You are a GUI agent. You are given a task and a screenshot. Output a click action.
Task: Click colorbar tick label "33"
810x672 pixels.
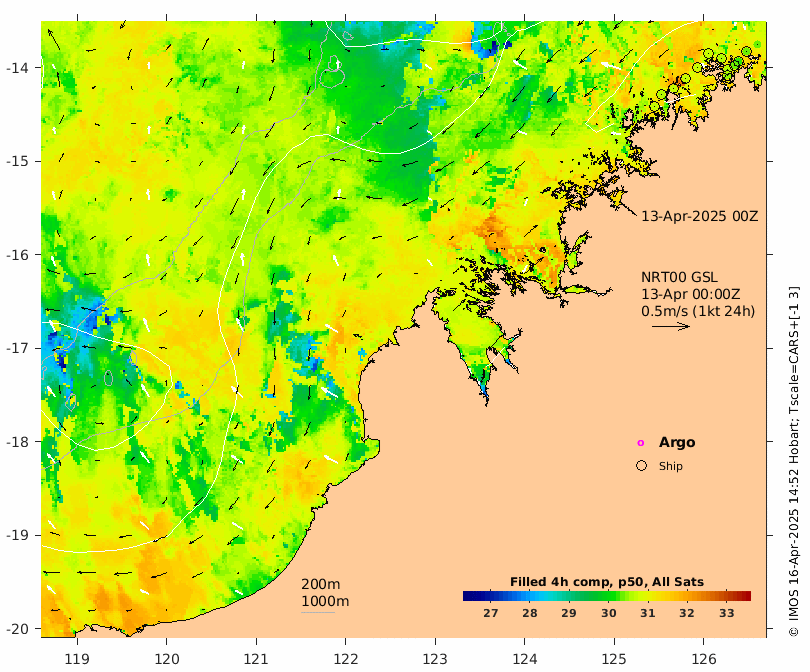pyautogui.click(x=726, y=613)
